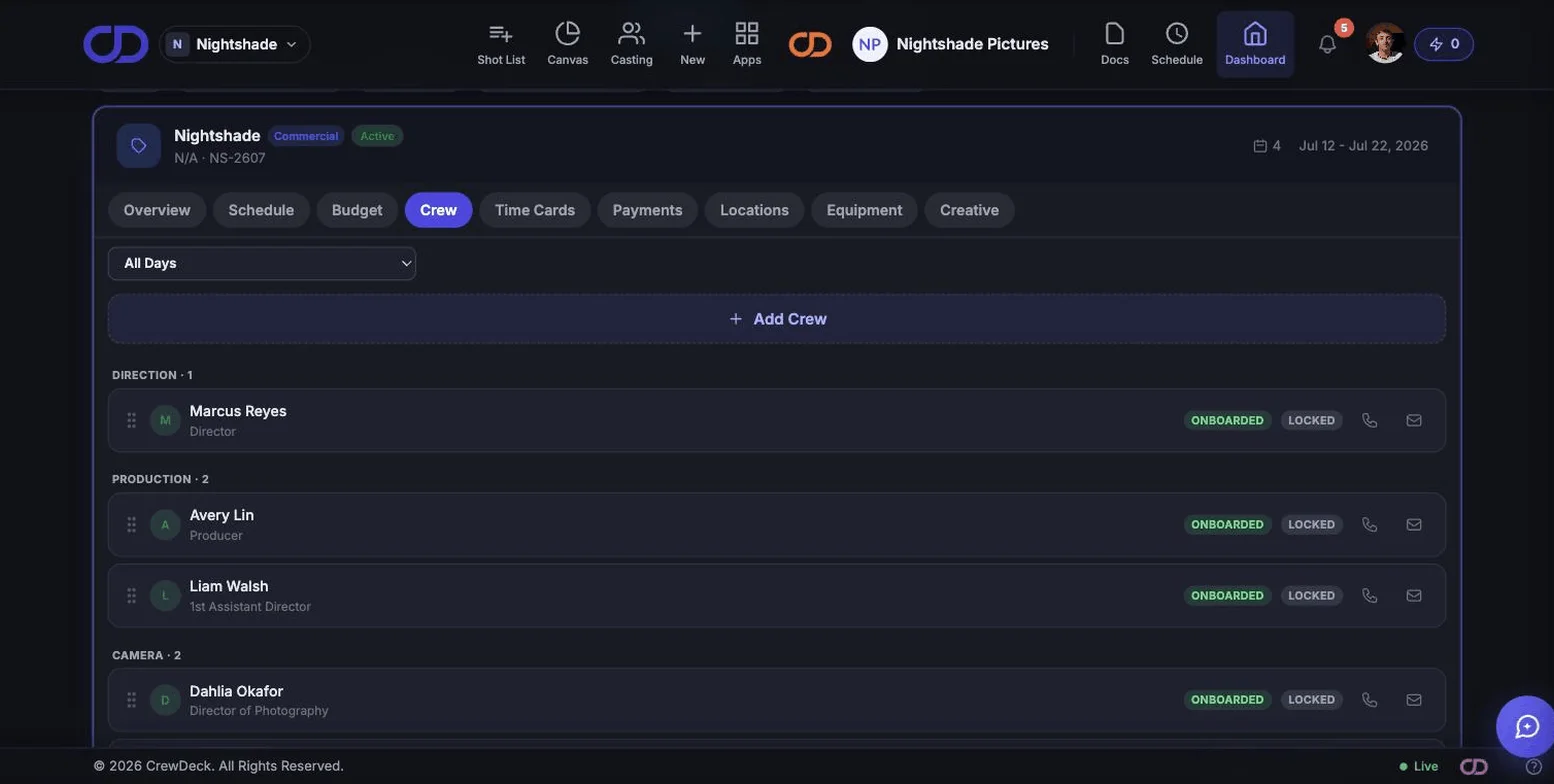Viewport: 1554px width, 784px height.
Task: Open the CrewDeck logo home link
Action: pos(116,44)
